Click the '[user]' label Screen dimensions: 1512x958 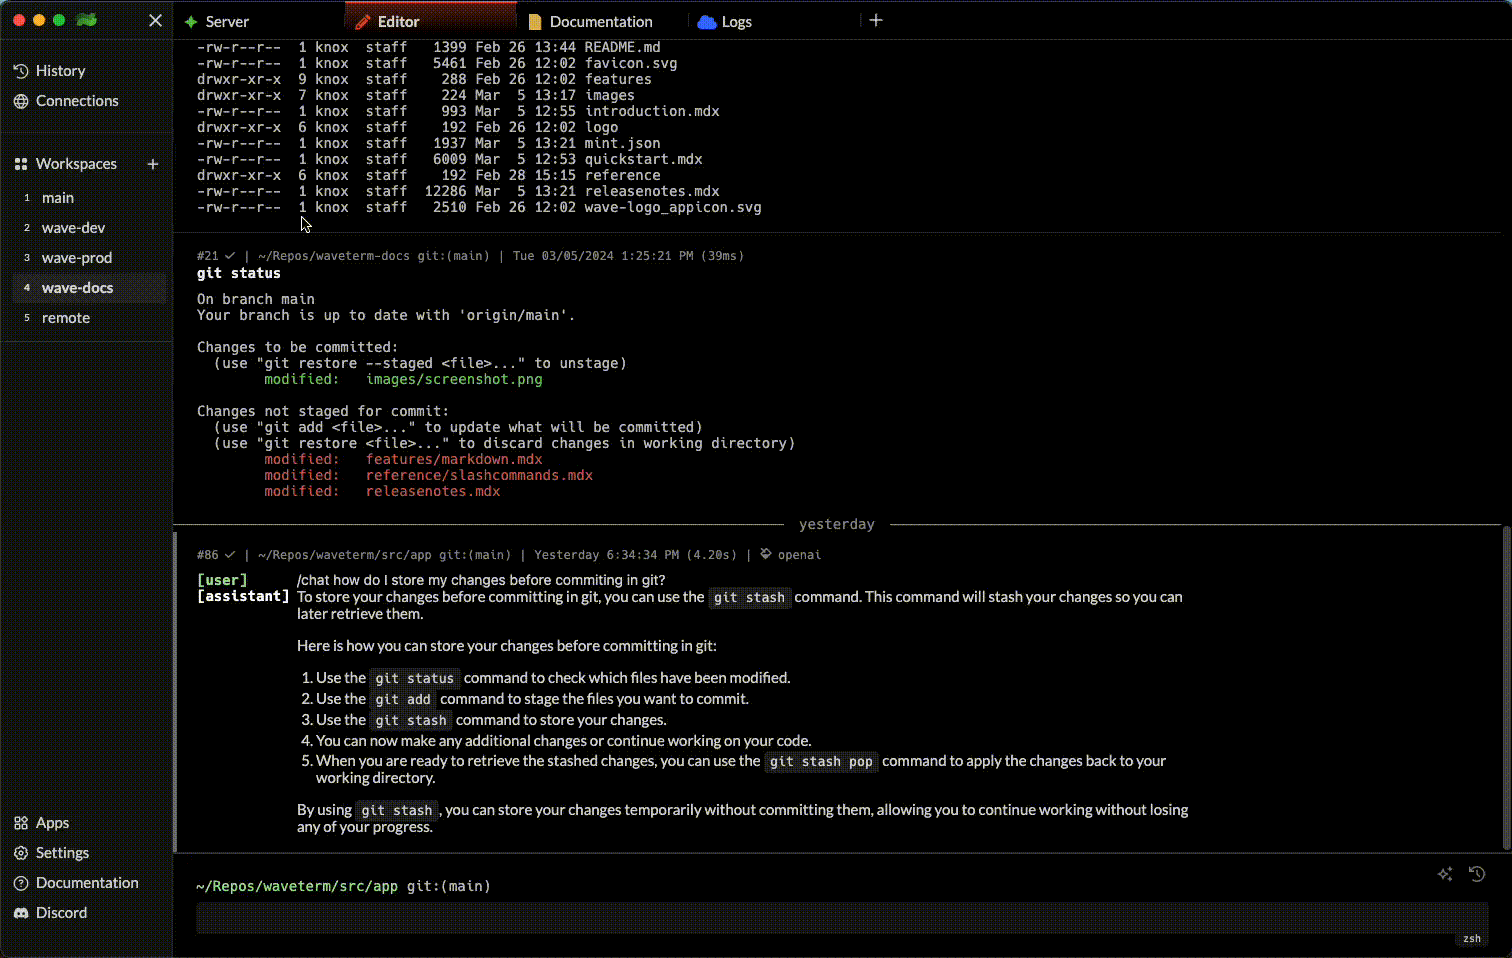tap(222, 580)
